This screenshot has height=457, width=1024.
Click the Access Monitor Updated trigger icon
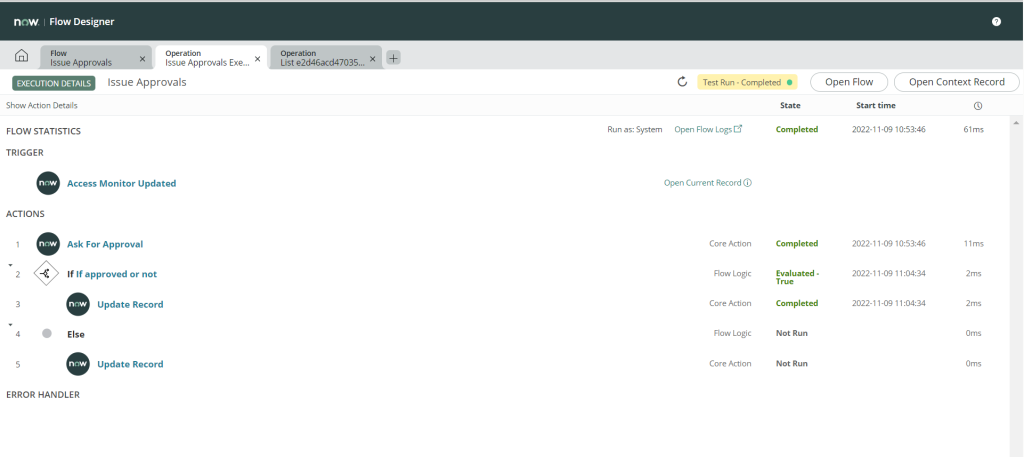(48, 184)
